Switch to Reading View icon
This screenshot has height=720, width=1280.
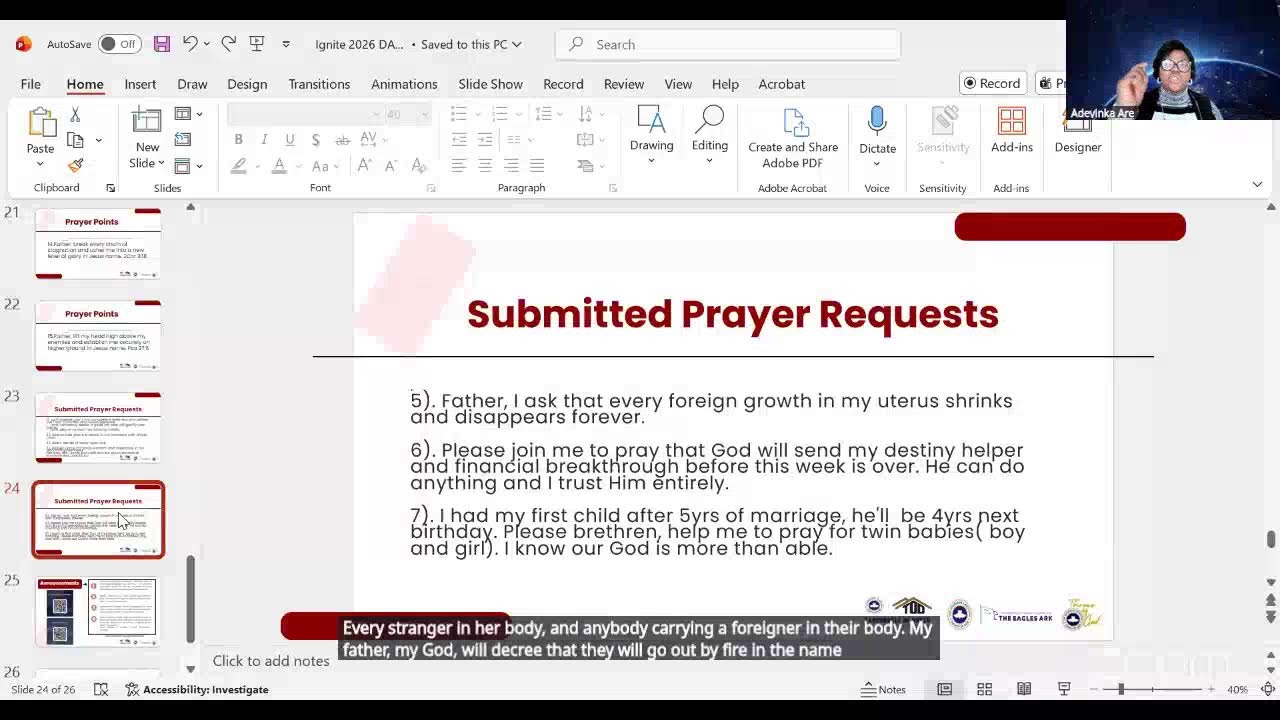pos(1024,689)
